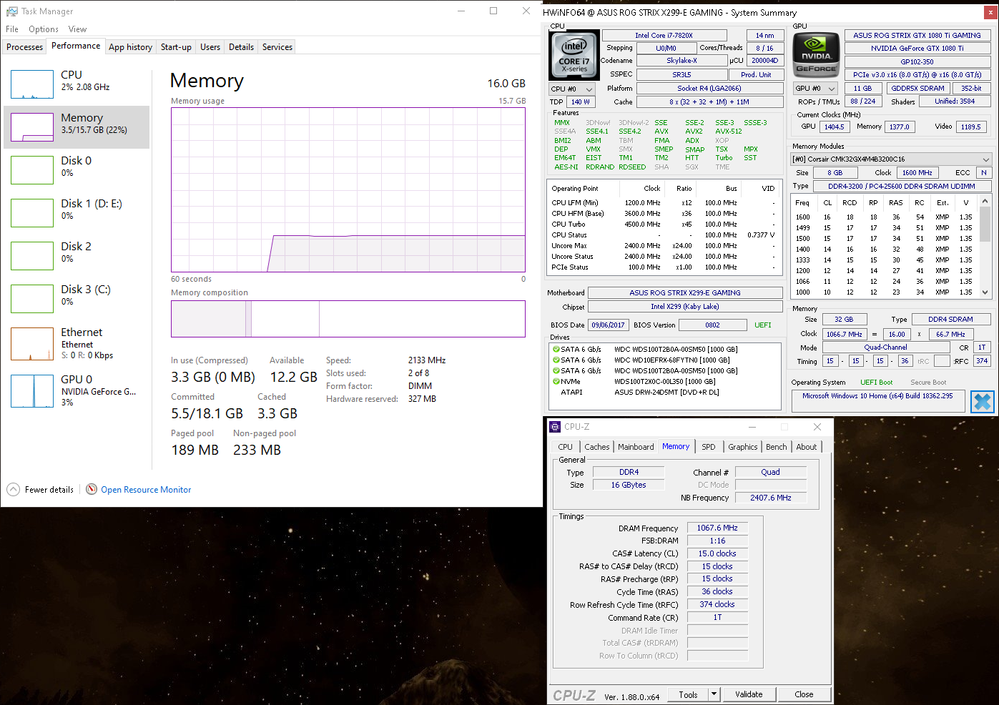This screenshot has height=705, width=999.
Task: Open Resource Monitor link
Action: pyautogui.click(x=146, y=490)
